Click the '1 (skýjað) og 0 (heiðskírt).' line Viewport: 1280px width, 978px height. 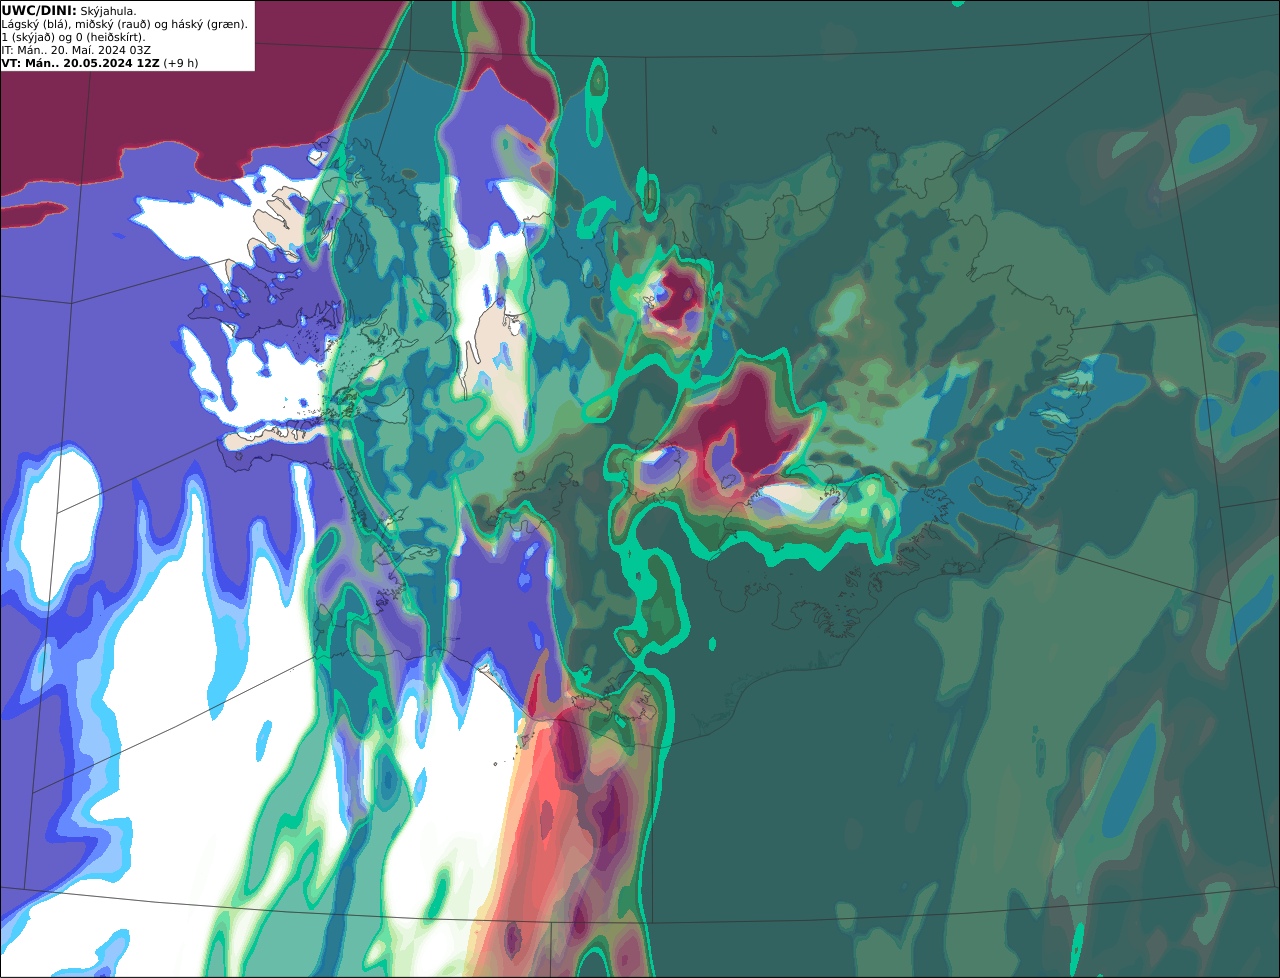(x=73, y=37)
